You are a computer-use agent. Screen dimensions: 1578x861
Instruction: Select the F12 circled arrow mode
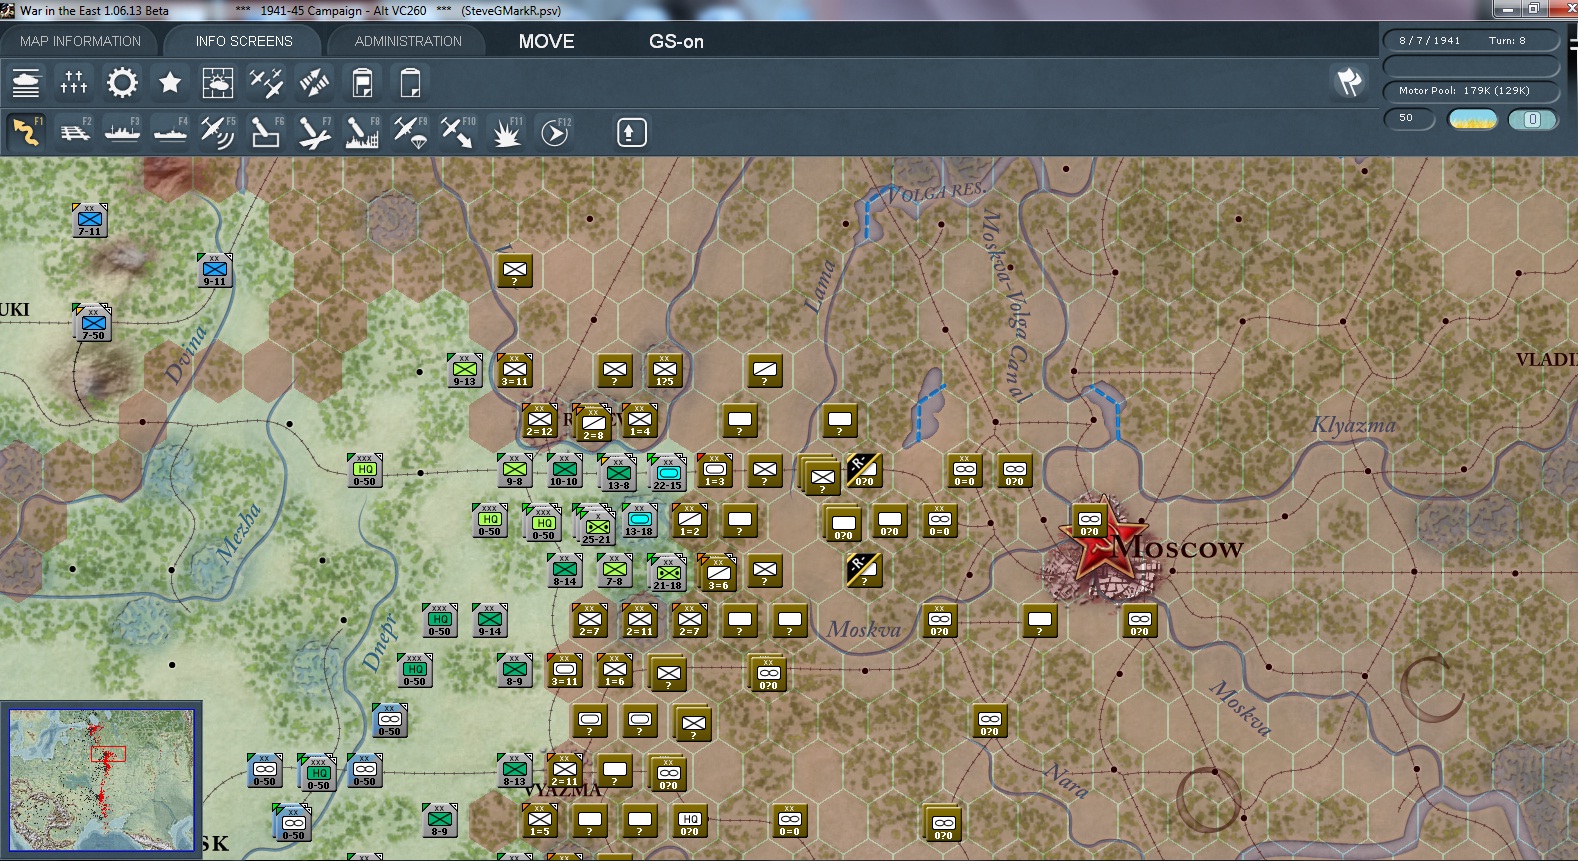point(554,131)
